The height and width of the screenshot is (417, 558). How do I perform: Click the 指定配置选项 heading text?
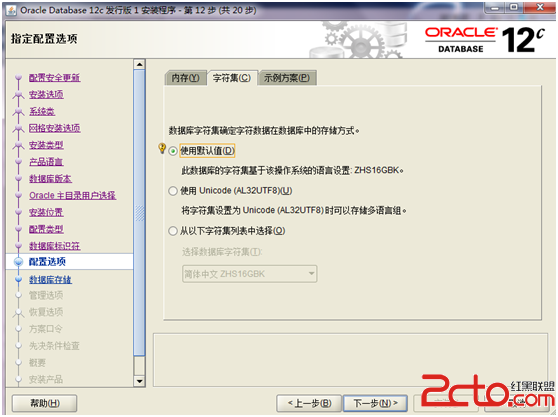pyautogui.click(x=44, y=38)
